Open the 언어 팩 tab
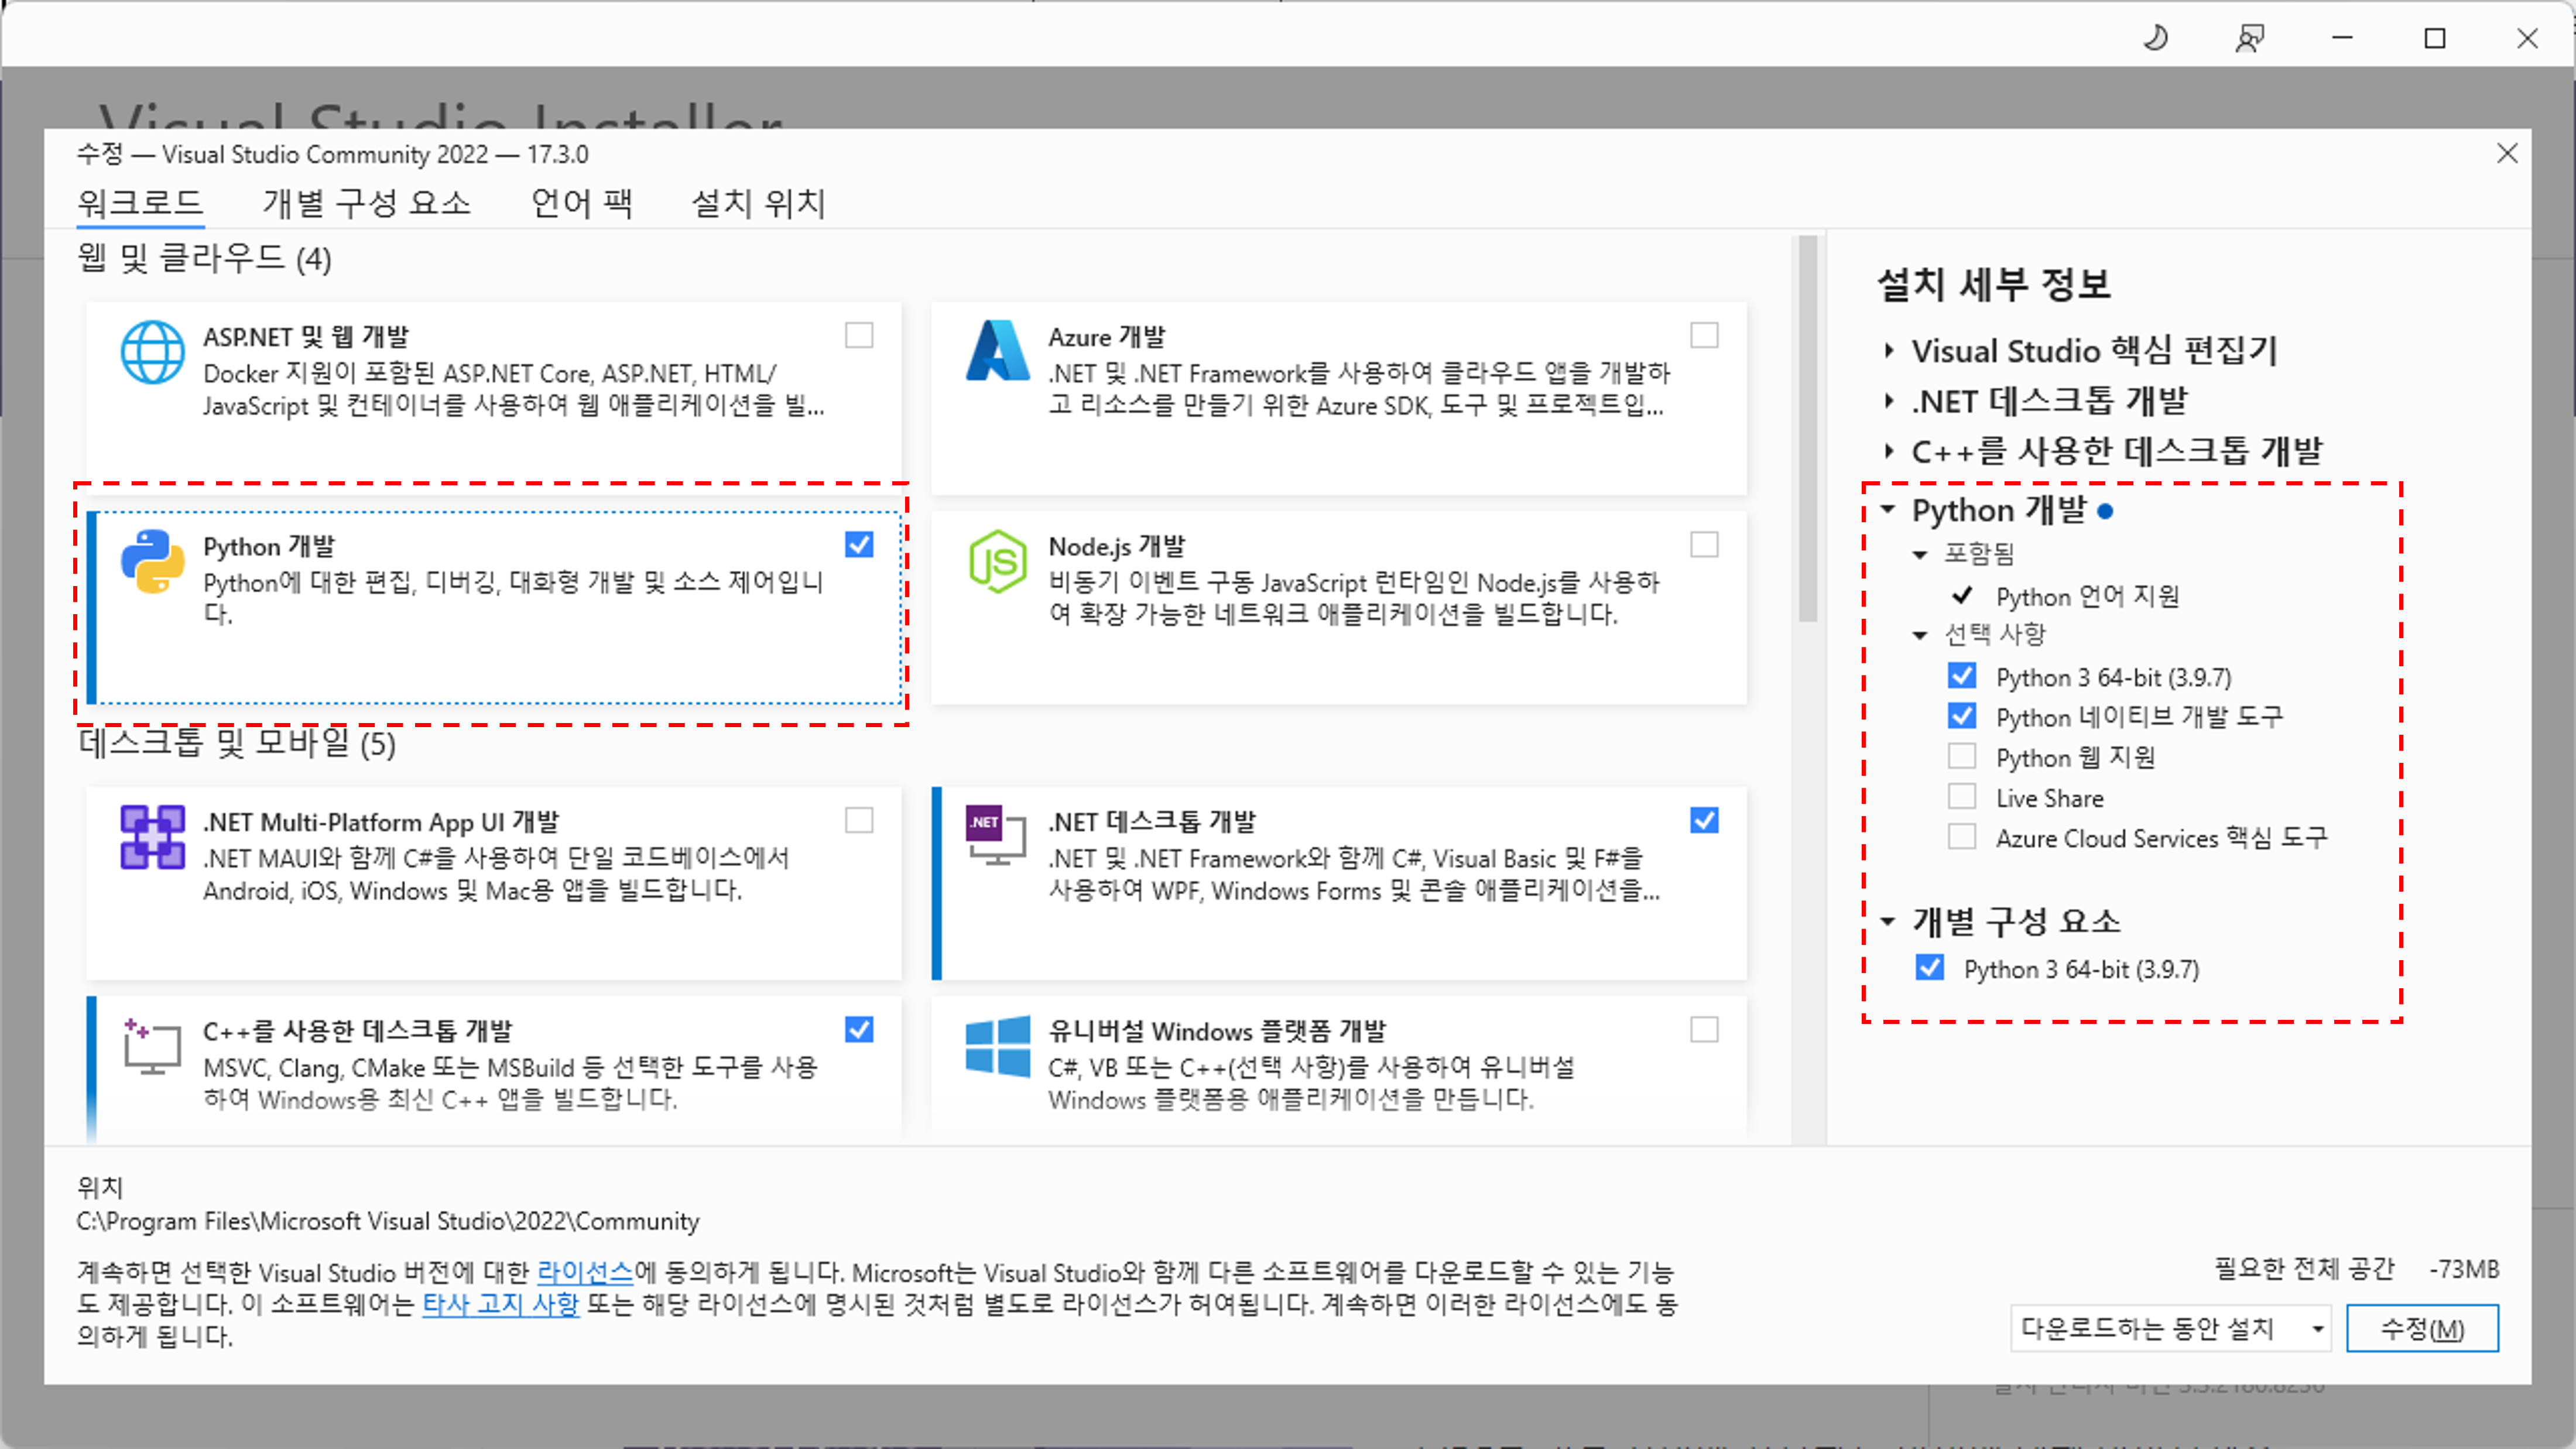This screenshot has height=1449, width=2576. point(581,203)
